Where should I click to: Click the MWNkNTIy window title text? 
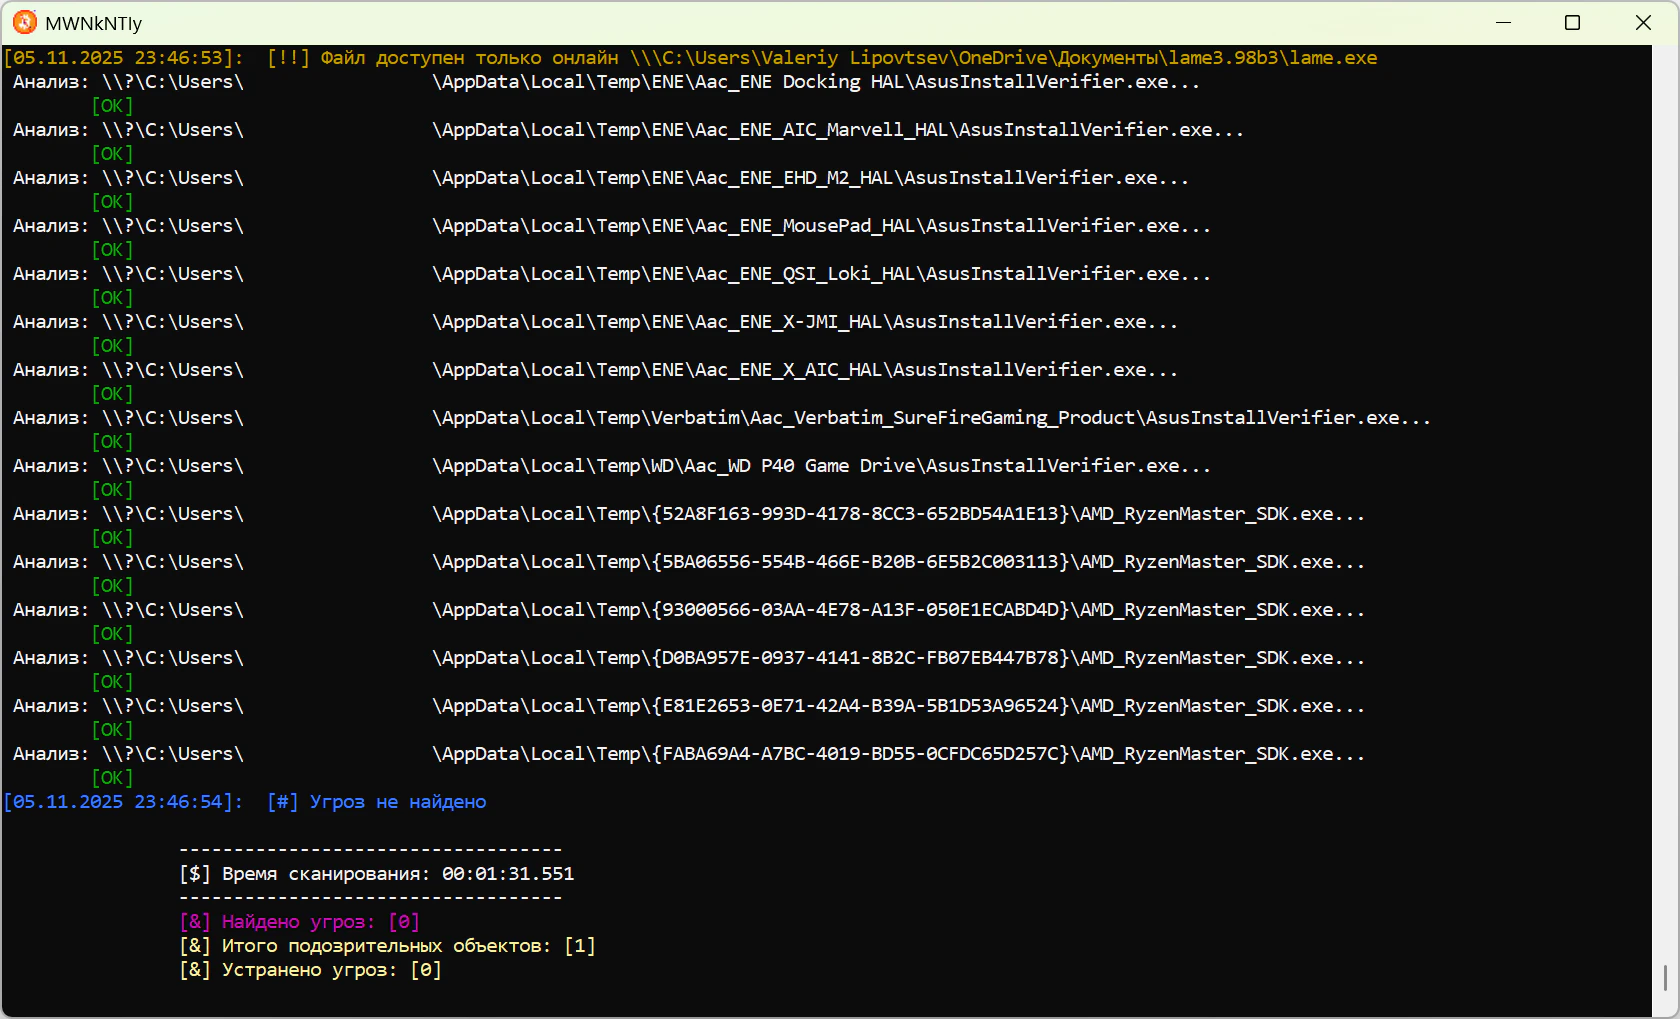tap(94, 23)
